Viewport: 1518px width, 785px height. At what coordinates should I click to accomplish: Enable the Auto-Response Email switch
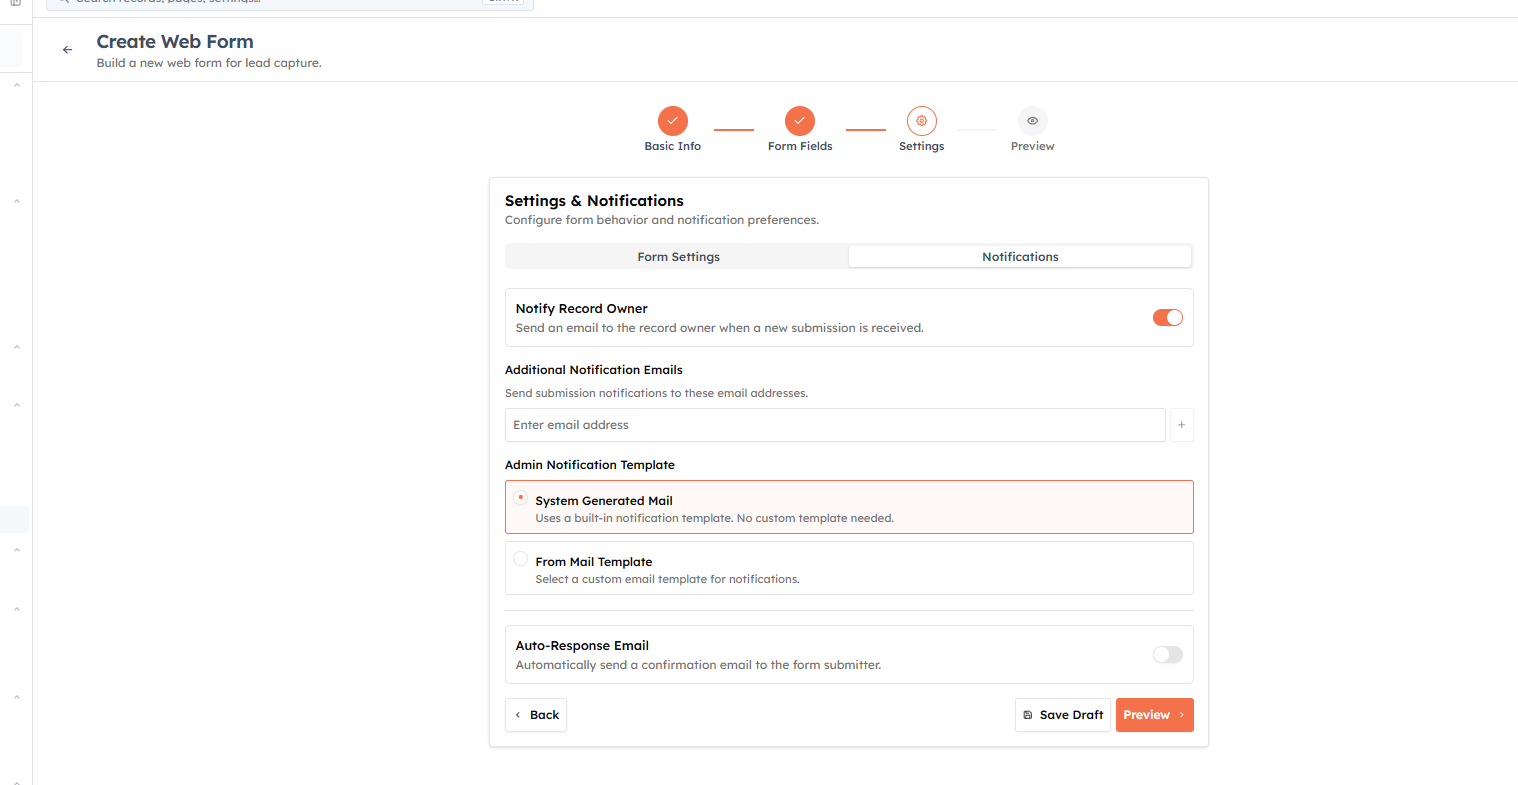(x=1168, y=655)
